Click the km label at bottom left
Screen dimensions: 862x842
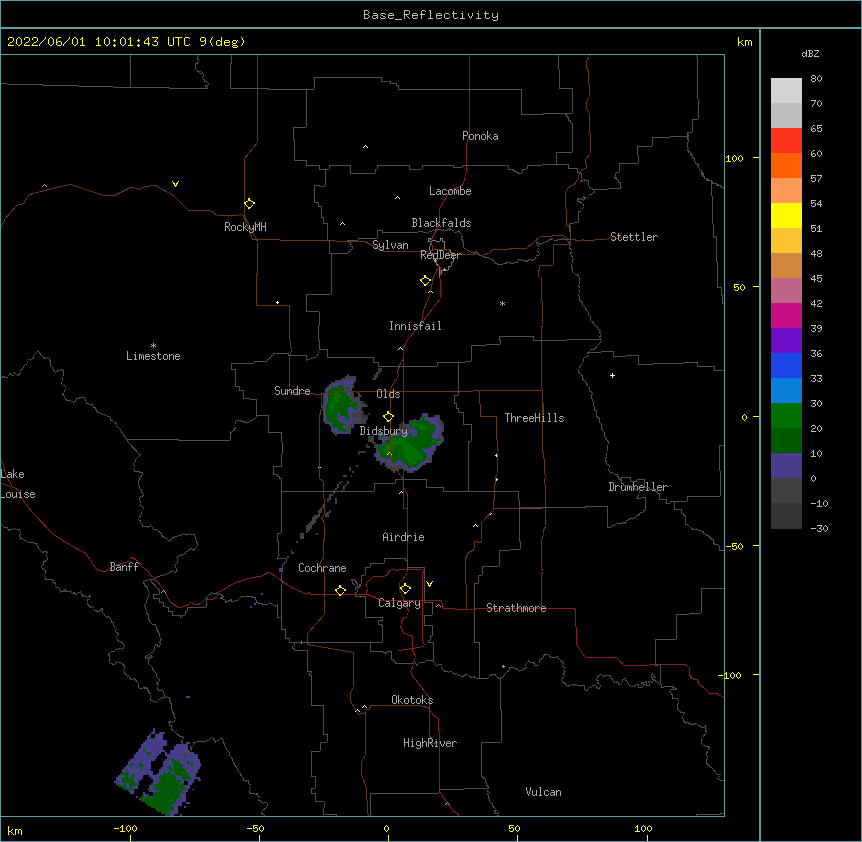click(x=15, y=830)
